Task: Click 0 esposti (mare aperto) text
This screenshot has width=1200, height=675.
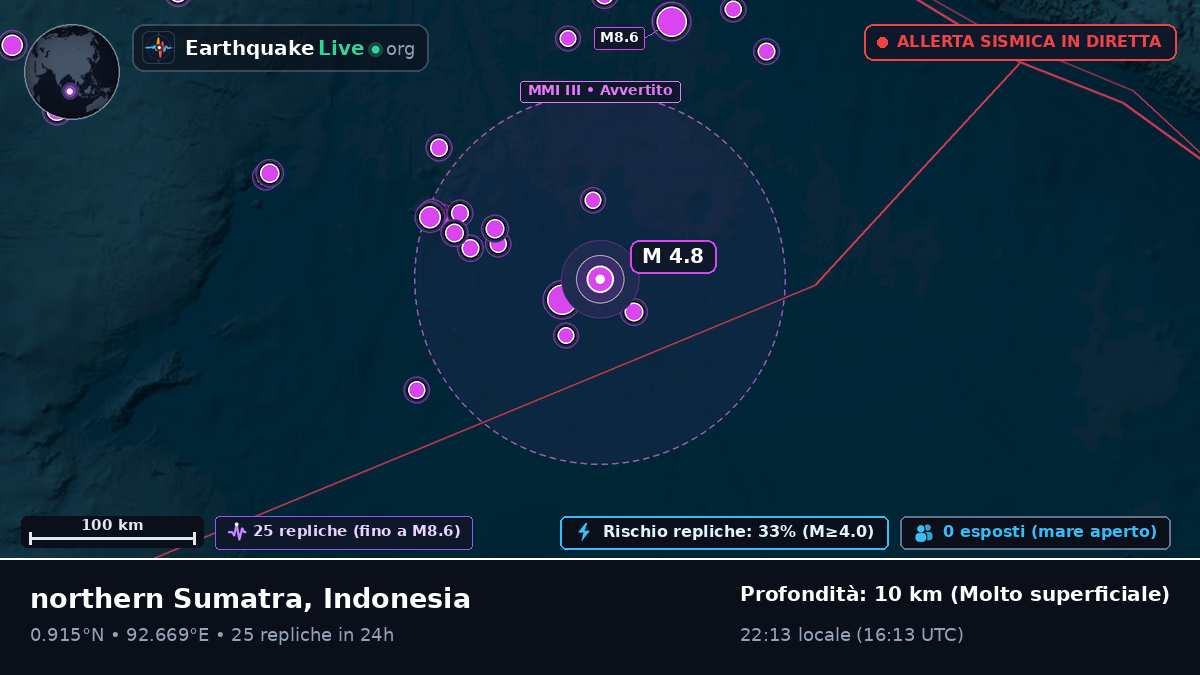Action: pyautogui.click(x=1049, y=532)
